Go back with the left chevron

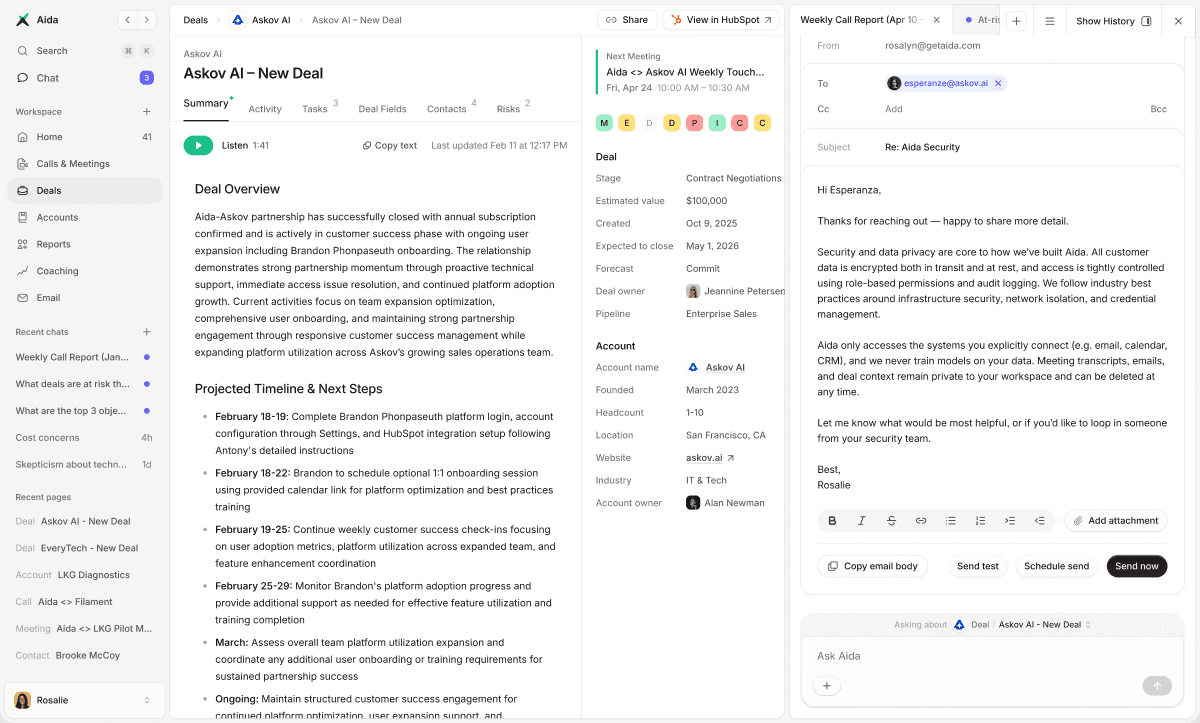128,20
